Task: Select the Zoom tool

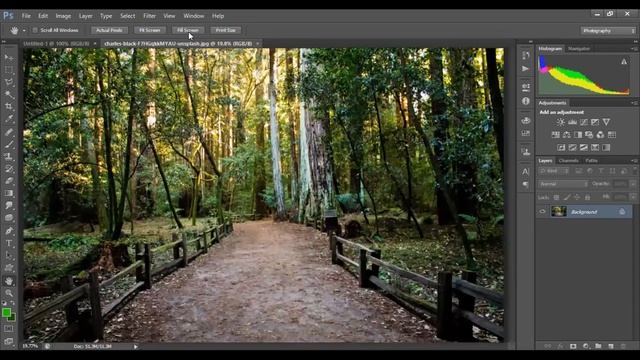Action: [x=9, y=293]
